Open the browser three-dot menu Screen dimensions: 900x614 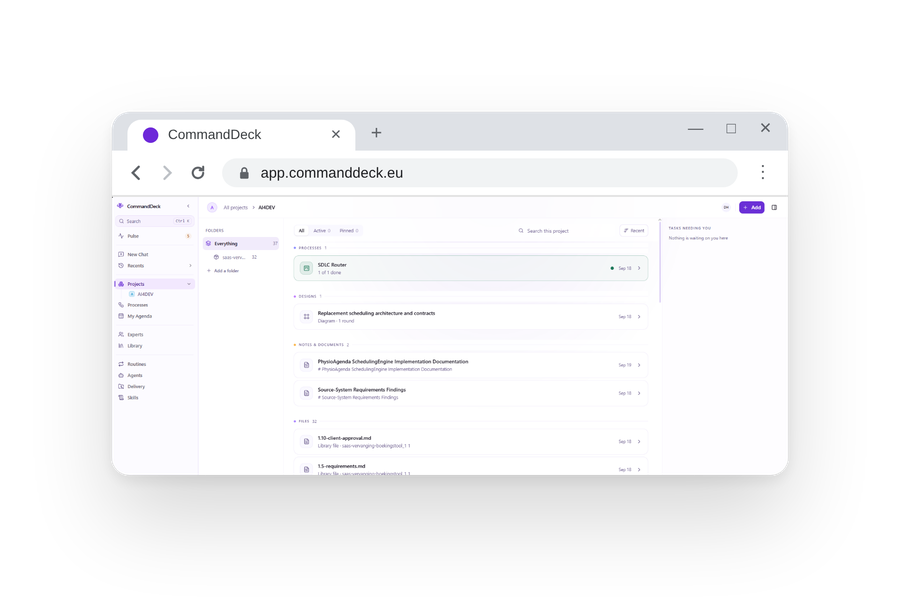(763, 172)
